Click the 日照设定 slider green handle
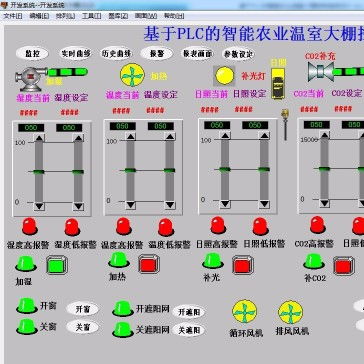This screenshot has width=364, height=364. pyautogui.click(x=264, y=169)
